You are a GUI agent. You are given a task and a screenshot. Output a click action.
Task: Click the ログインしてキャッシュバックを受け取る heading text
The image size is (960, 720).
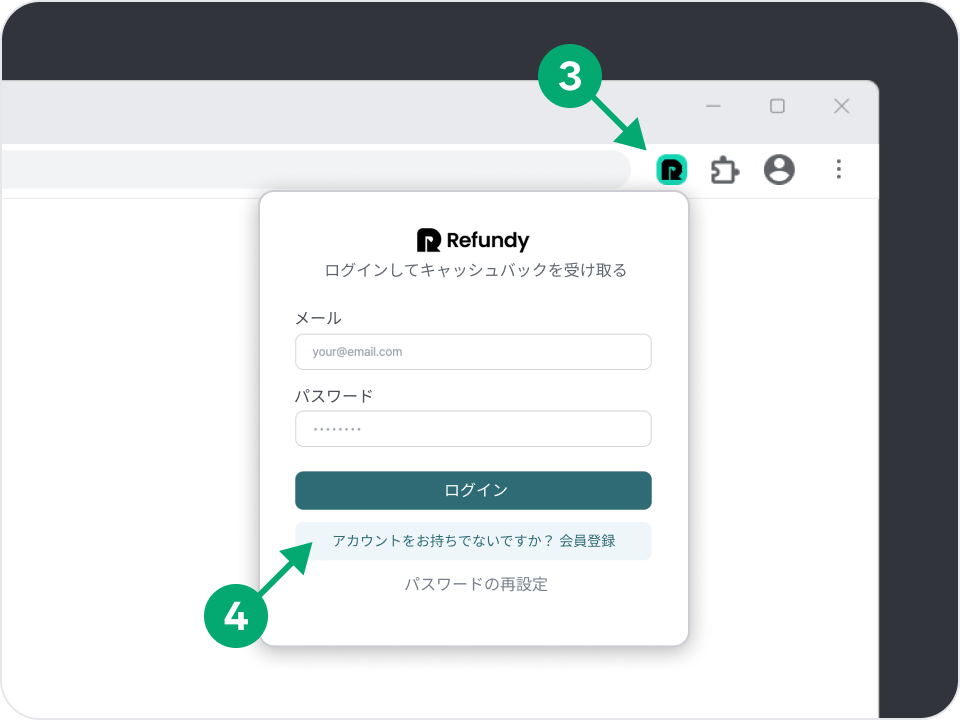click(x=475, y=270)
